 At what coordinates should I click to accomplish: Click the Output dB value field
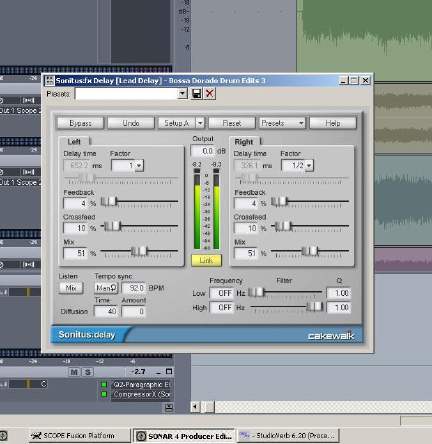pyautogui.click(x=203, y=151)
